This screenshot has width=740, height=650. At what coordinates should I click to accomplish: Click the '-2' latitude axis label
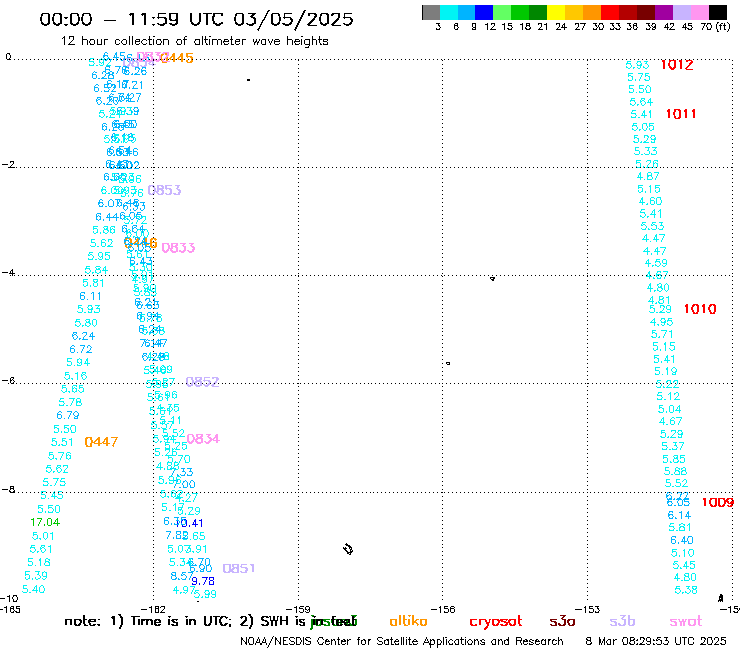(x=8, y=165)
